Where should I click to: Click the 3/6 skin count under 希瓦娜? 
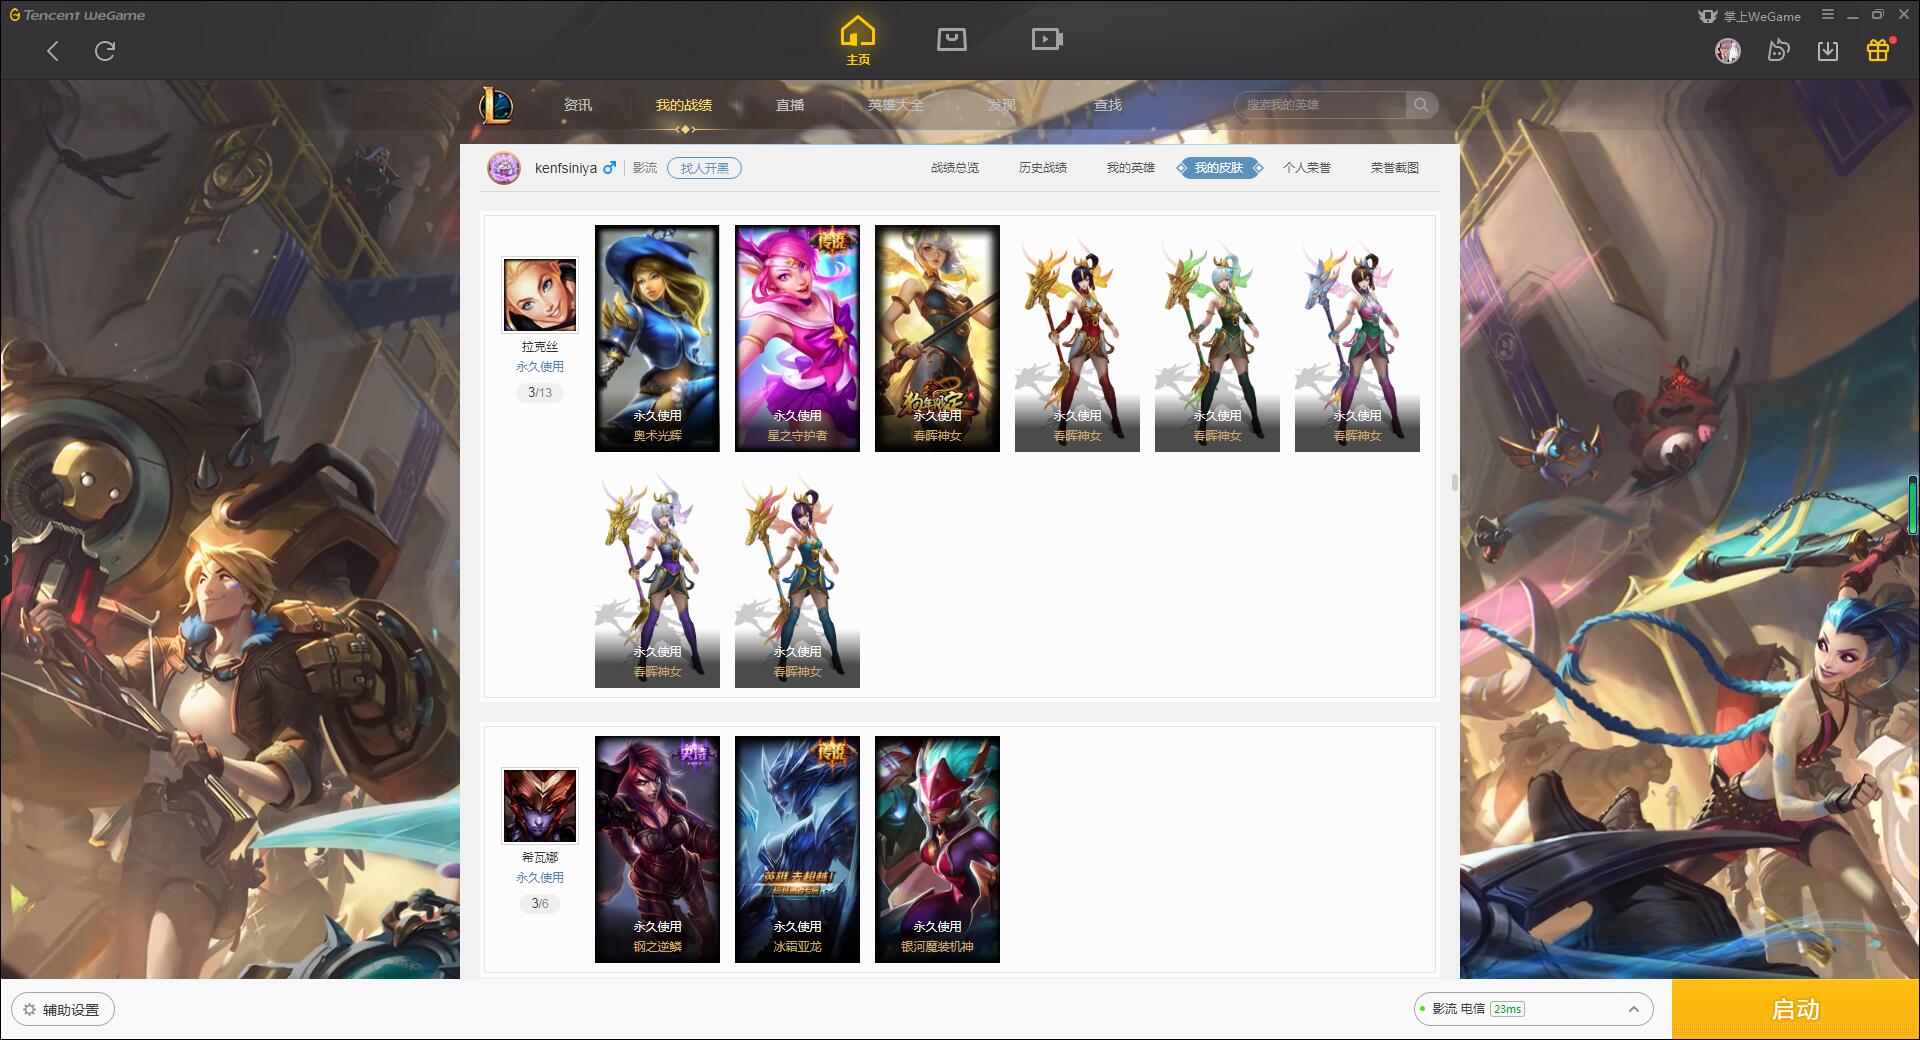540,904
